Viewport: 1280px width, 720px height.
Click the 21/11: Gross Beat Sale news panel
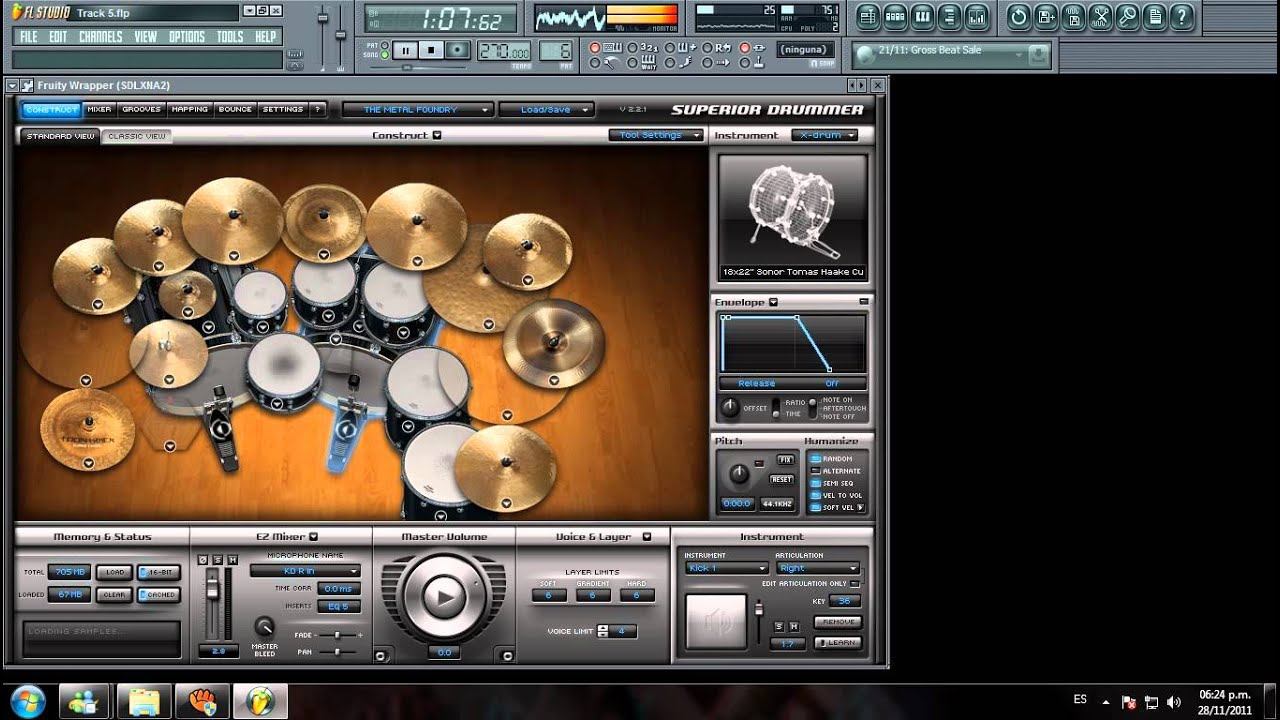tap(951, 55)
